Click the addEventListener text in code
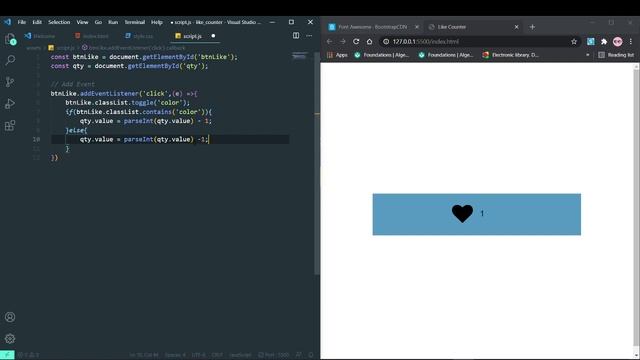Screen dimensions: 640x360 click(109, 93)
